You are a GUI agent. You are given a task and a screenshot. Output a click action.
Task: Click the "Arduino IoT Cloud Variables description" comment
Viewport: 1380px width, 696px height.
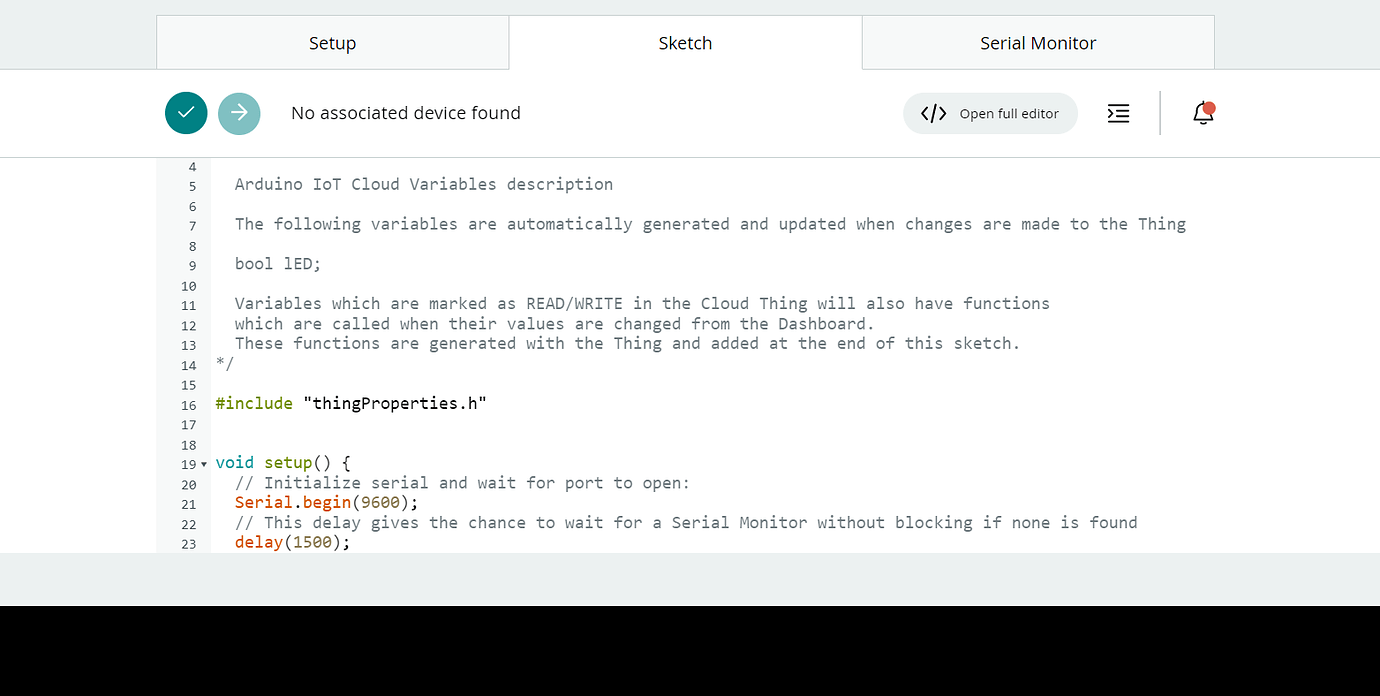(423, 184)
